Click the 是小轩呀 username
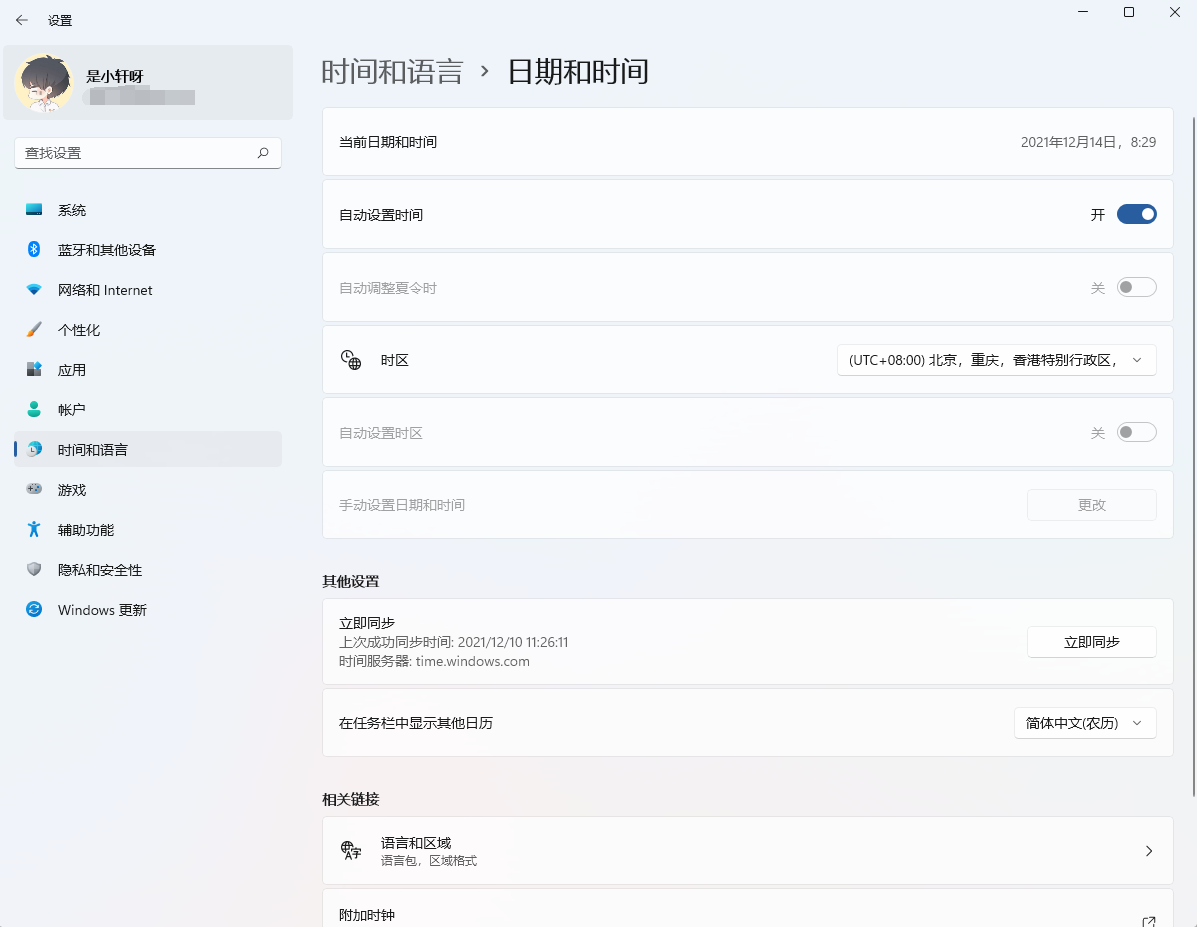Image resolution: width=1197 pixels, height=927 pixels. (x=115, y=76)
